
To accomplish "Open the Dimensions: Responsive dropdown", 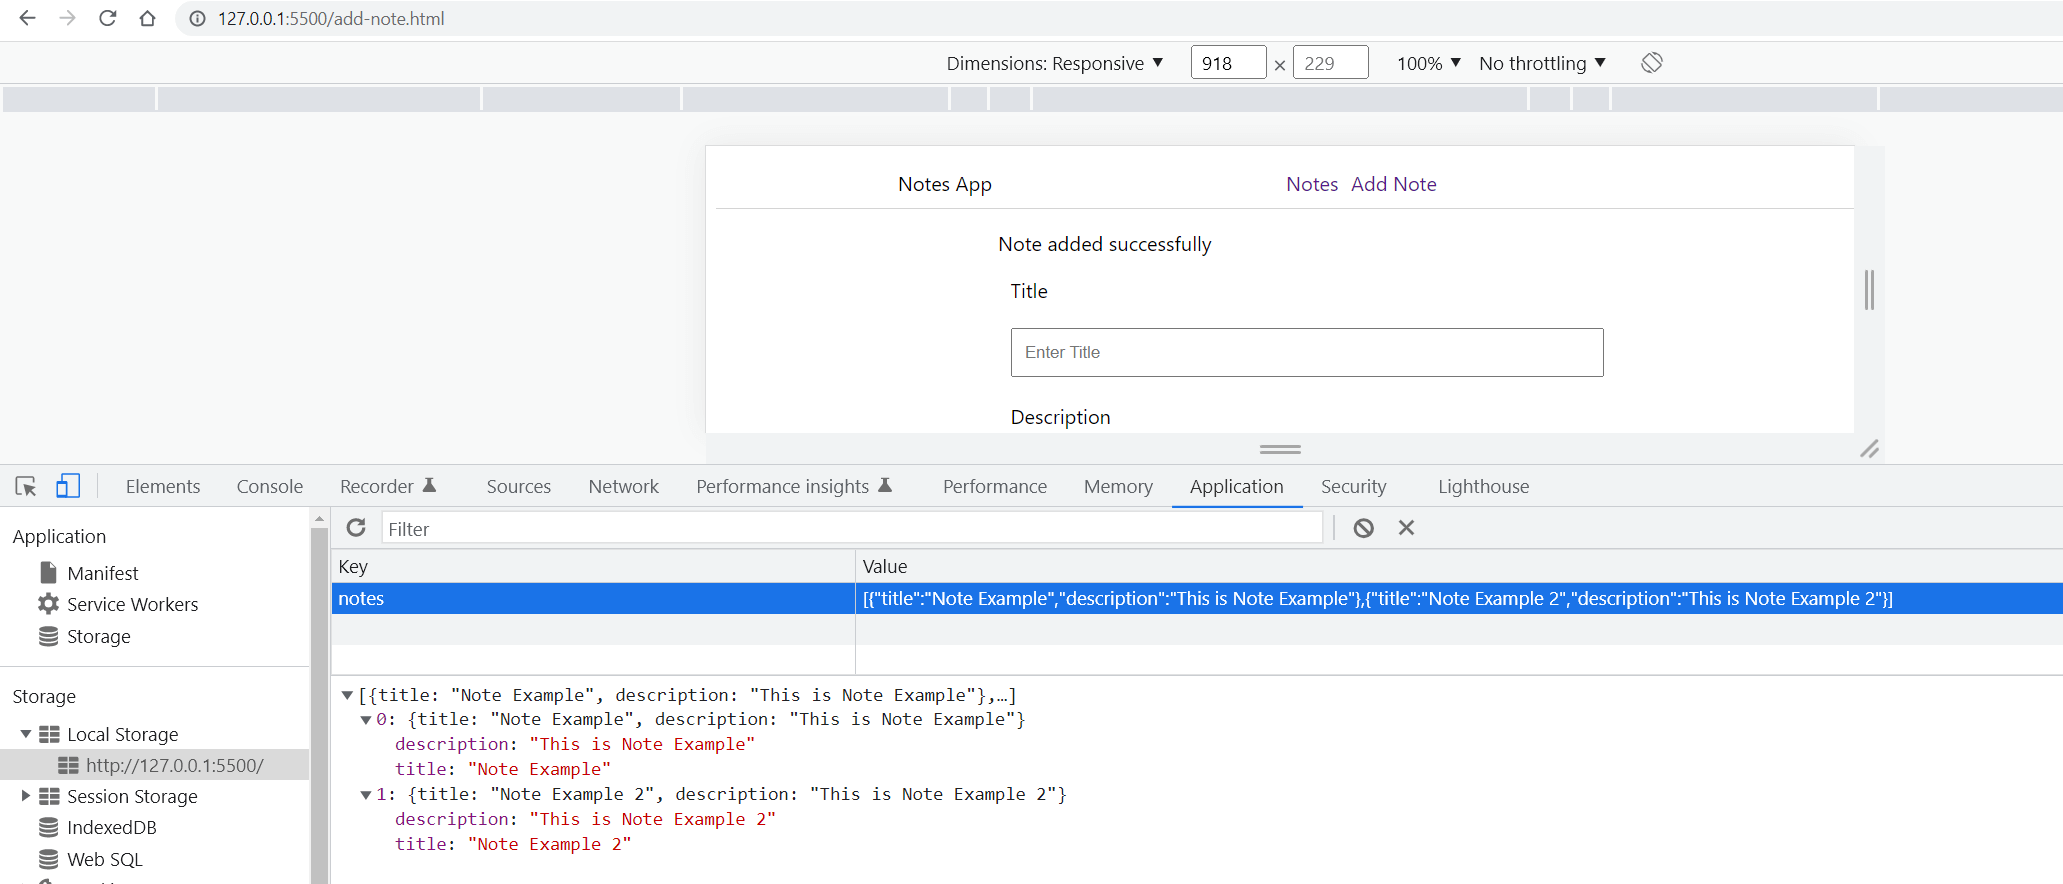I will [1055, 63].
